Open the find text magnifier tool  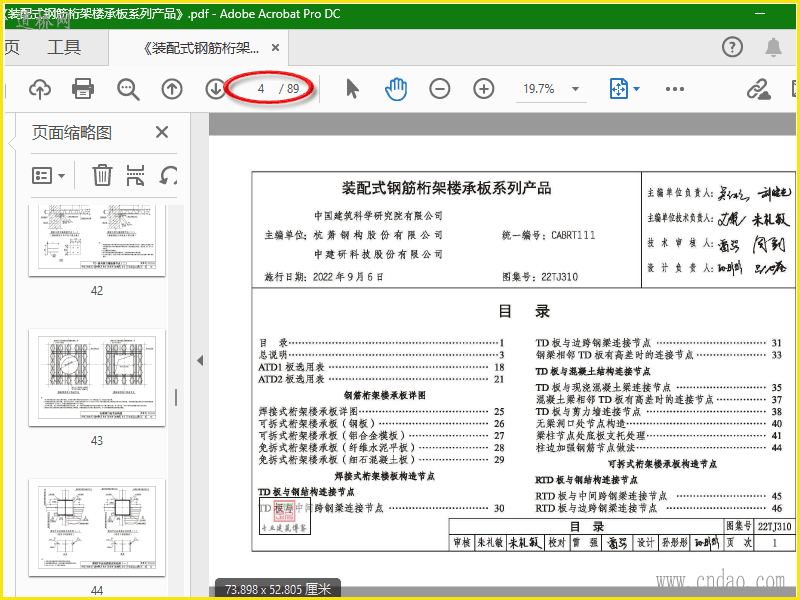click(x=128, y=89)
